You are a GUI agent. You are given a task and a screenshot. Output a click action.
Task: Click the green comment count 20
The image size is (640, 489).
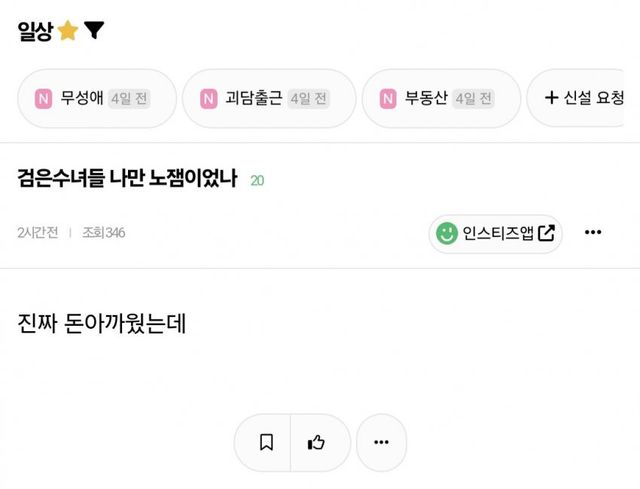[x=257, y=181]
